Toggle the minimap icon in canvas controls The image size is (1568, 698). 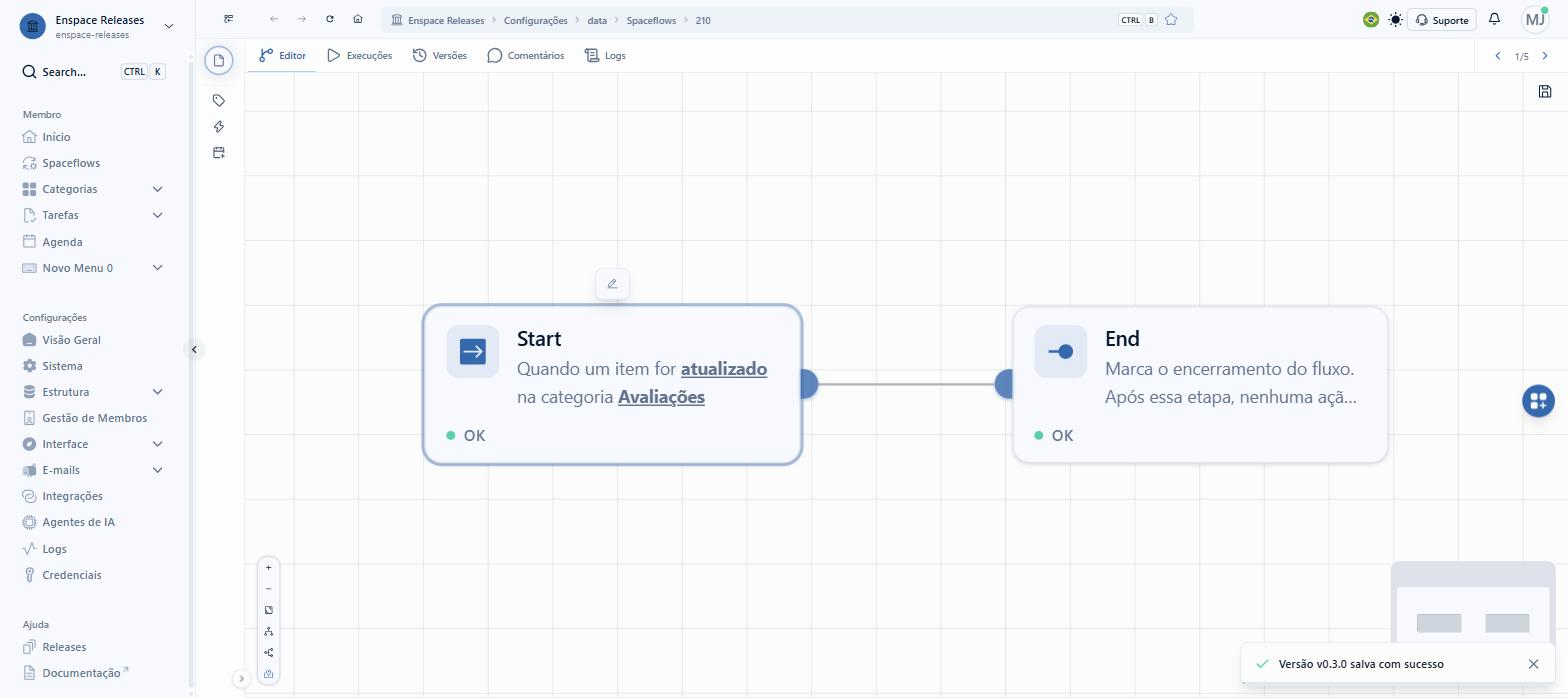click(268, 674)
